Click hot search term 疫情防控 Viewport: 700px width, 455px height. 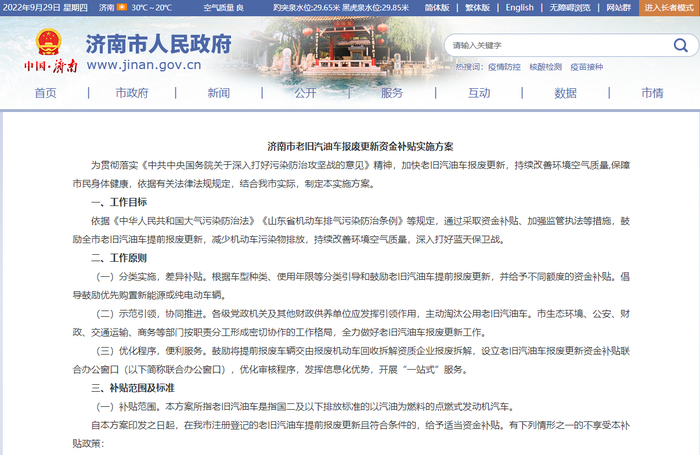pos(504,67)
